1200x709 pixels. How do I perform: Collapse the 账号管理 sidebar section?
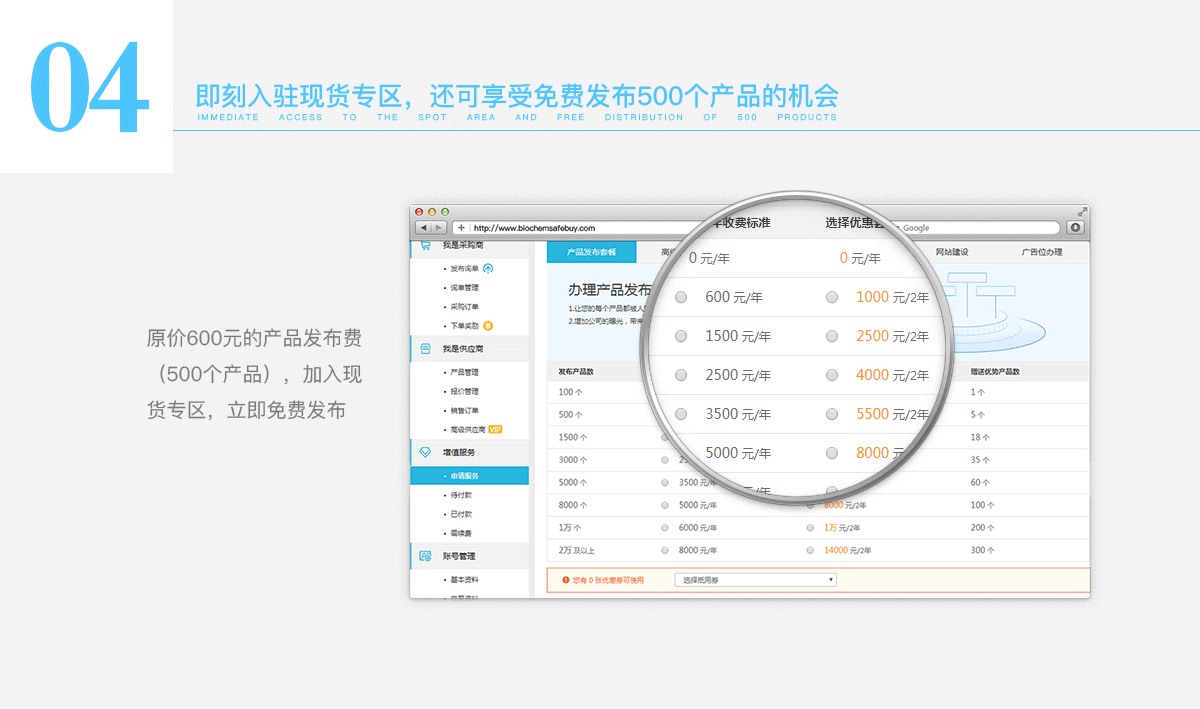[470, 556]
